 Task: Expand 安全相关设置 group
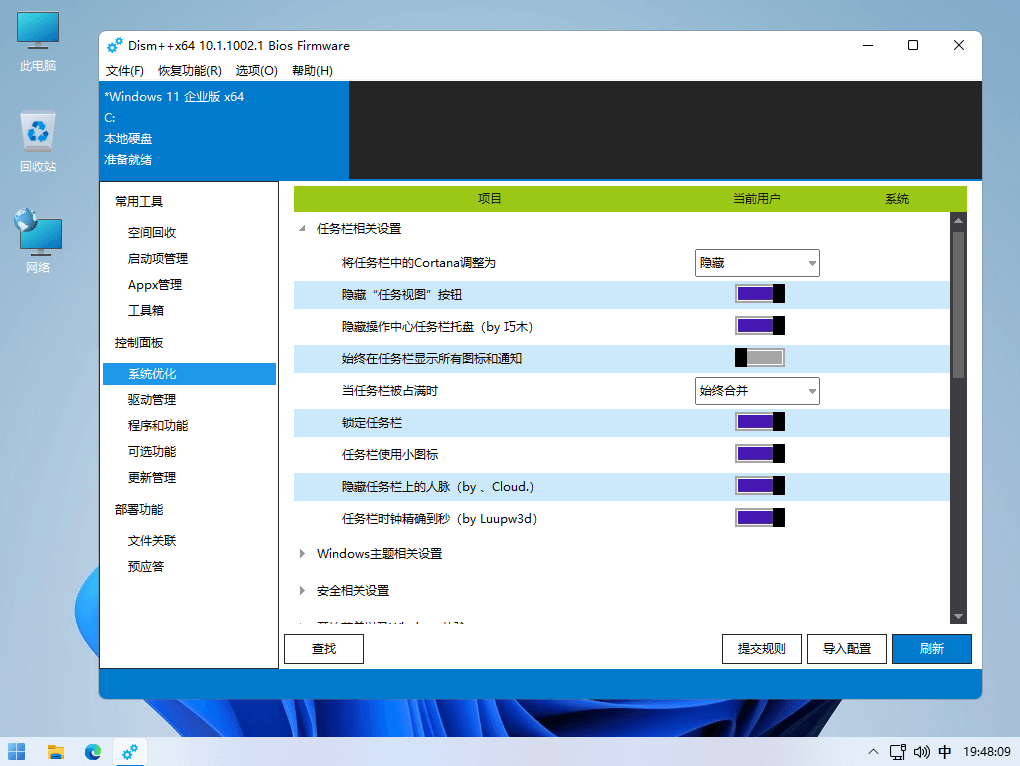(x=302, y=590)
